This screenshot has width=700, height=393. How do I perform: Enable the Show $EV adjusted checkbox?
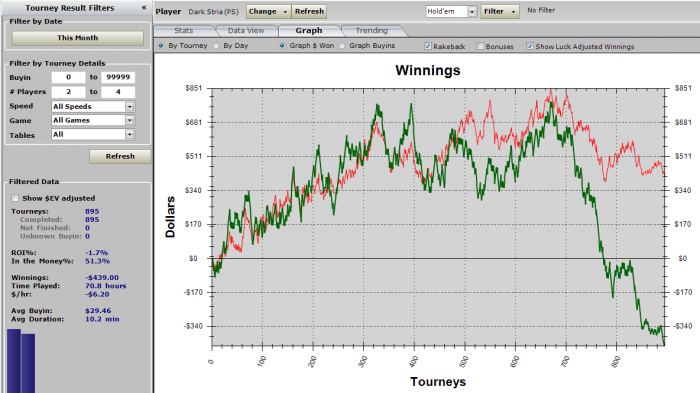pos(15,198)
